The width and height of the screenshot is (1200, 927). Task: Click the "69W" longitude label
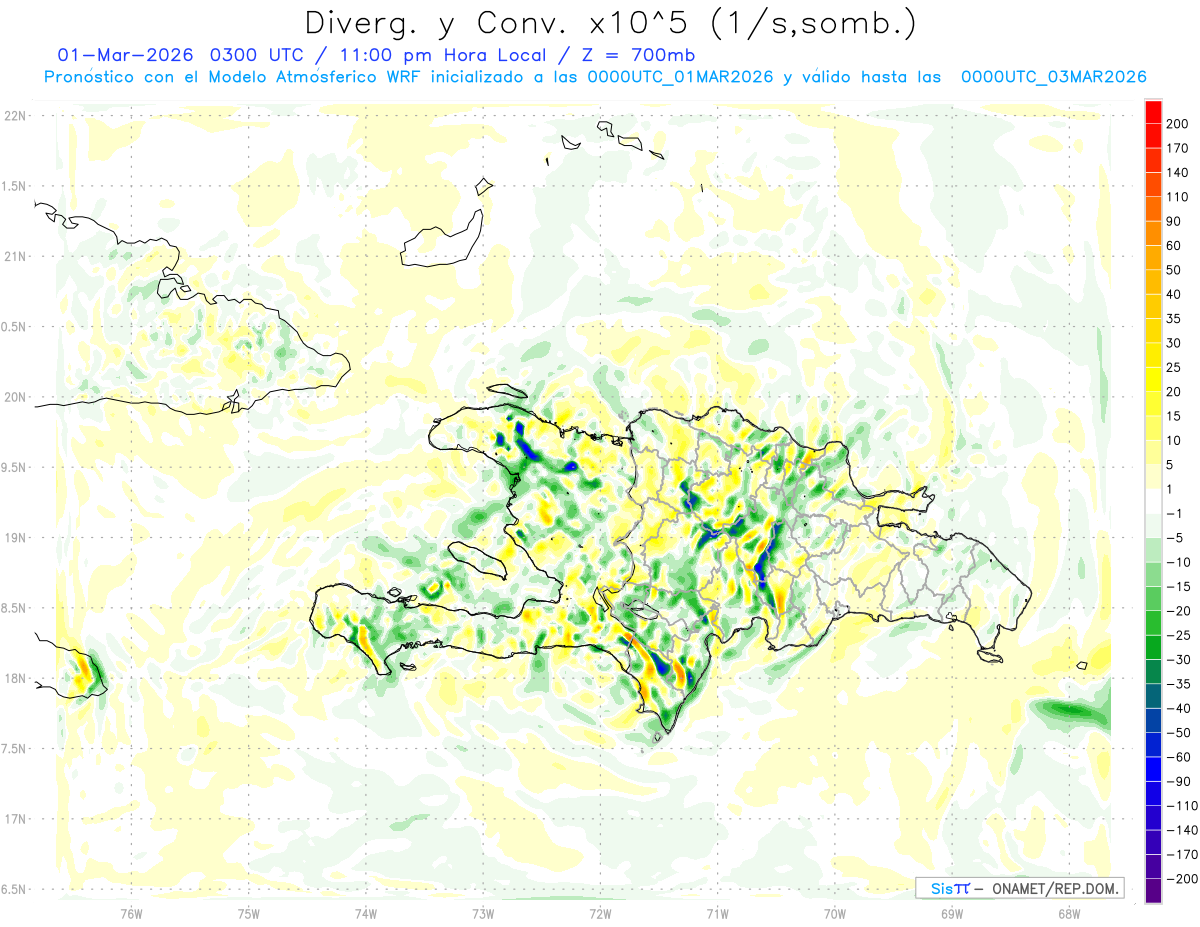coord(951,913)
